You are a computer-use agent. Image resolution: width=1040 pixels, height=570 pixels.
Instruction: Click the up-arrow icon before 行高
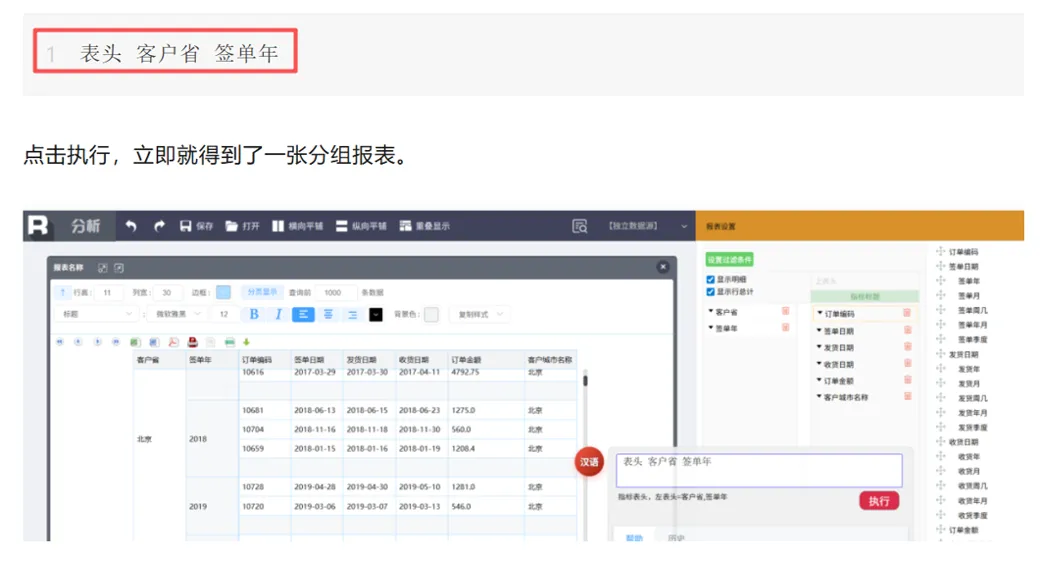click(x=62, y=293)
